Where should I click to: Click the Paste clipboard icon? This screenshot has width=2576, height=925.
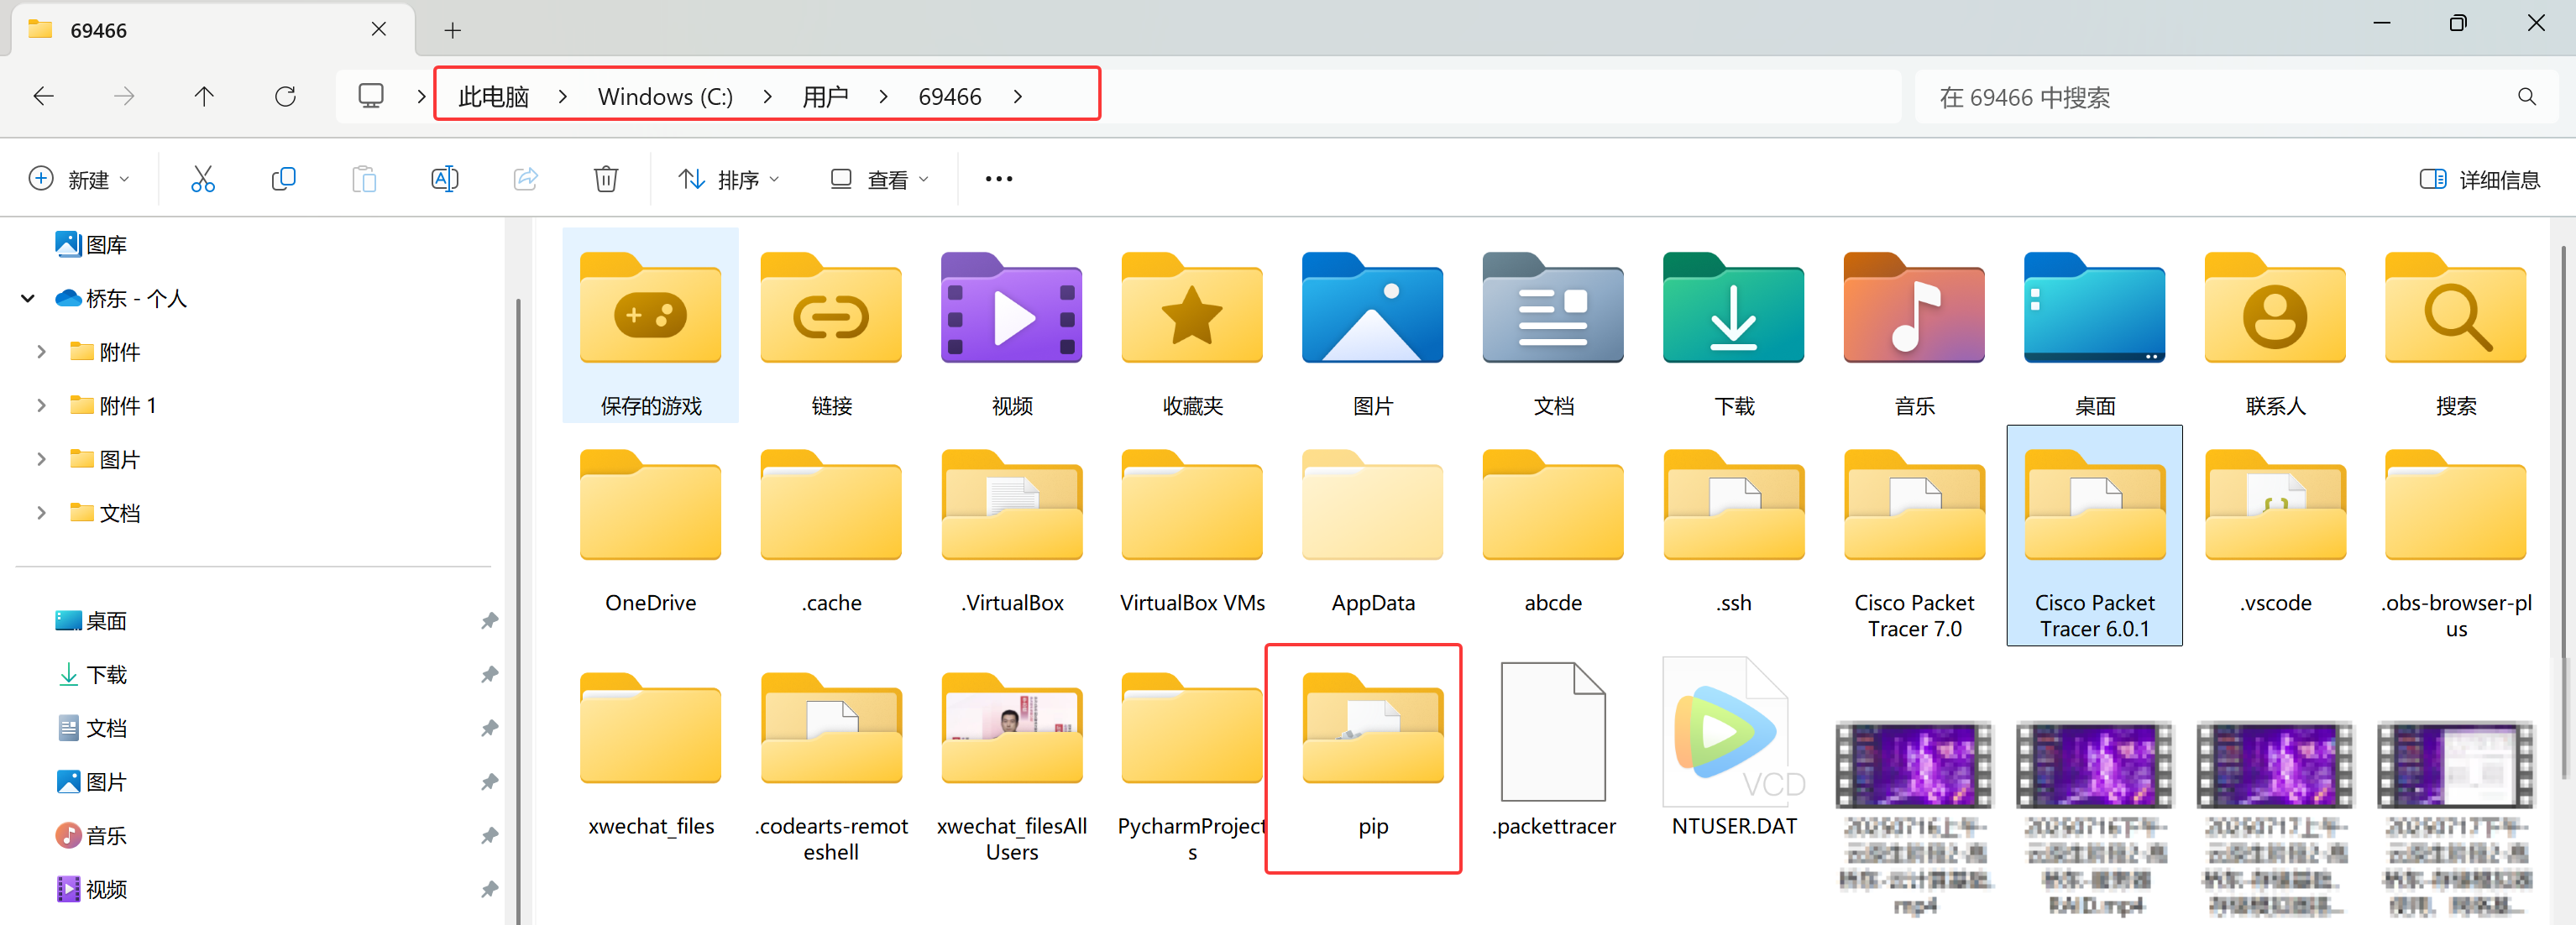pos(364,179)
